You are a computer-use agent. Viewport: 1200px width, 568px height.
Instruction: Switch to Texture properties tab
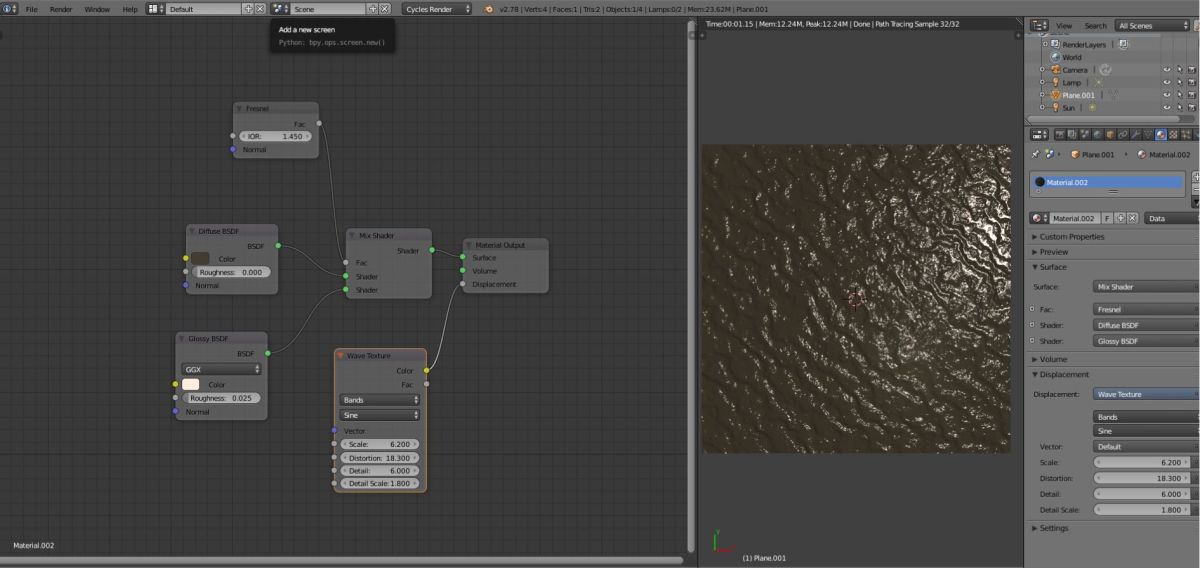1173,134
